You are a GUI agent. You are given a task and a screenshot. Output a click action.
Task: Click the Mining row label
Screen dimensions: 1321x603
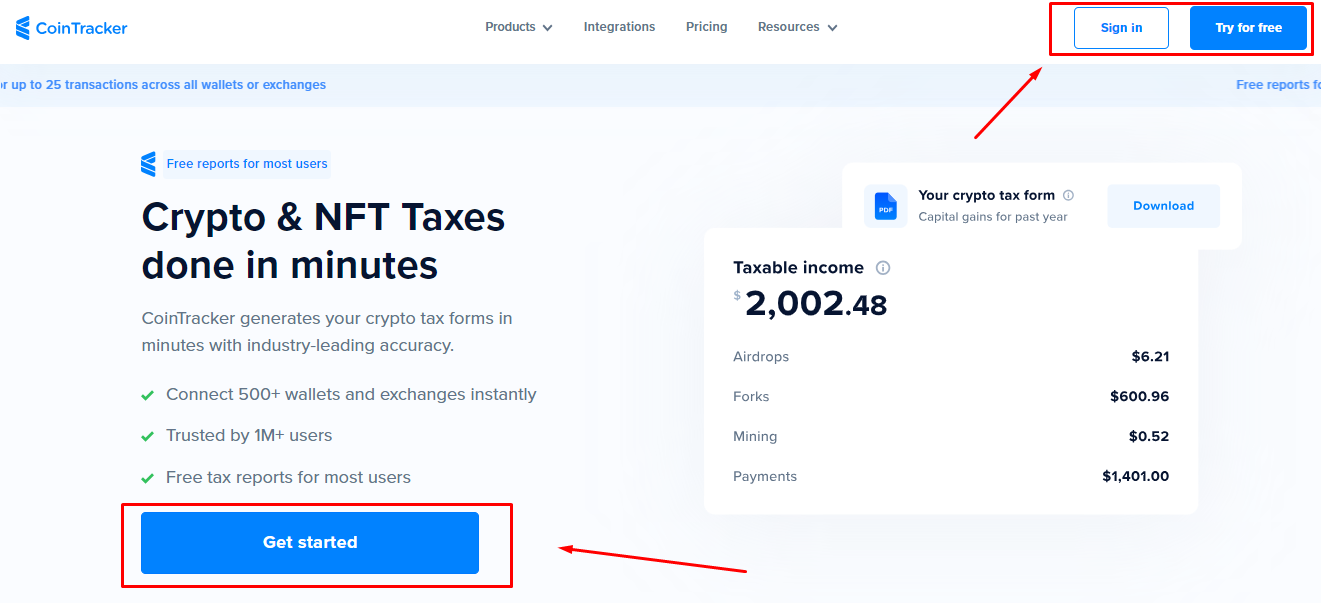(755, 437)
